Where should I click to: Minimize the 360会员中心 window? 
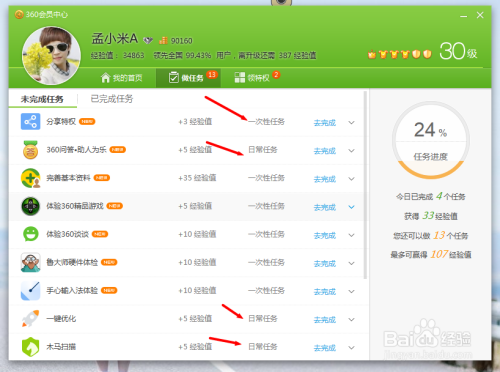[463, 16]
